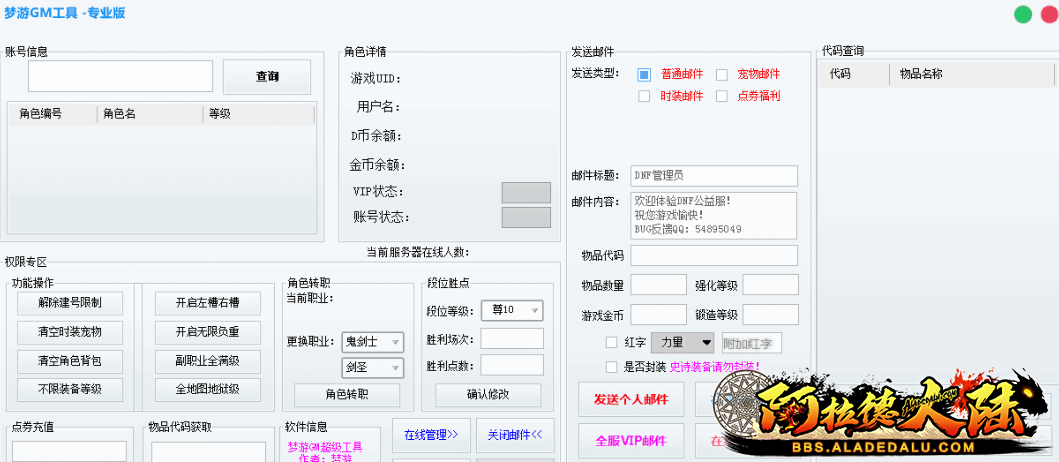The height and width of the screenshot is (462, 1059).
Task: Open the 剑圣 subclass dropdown
Action: pos(373,367)
